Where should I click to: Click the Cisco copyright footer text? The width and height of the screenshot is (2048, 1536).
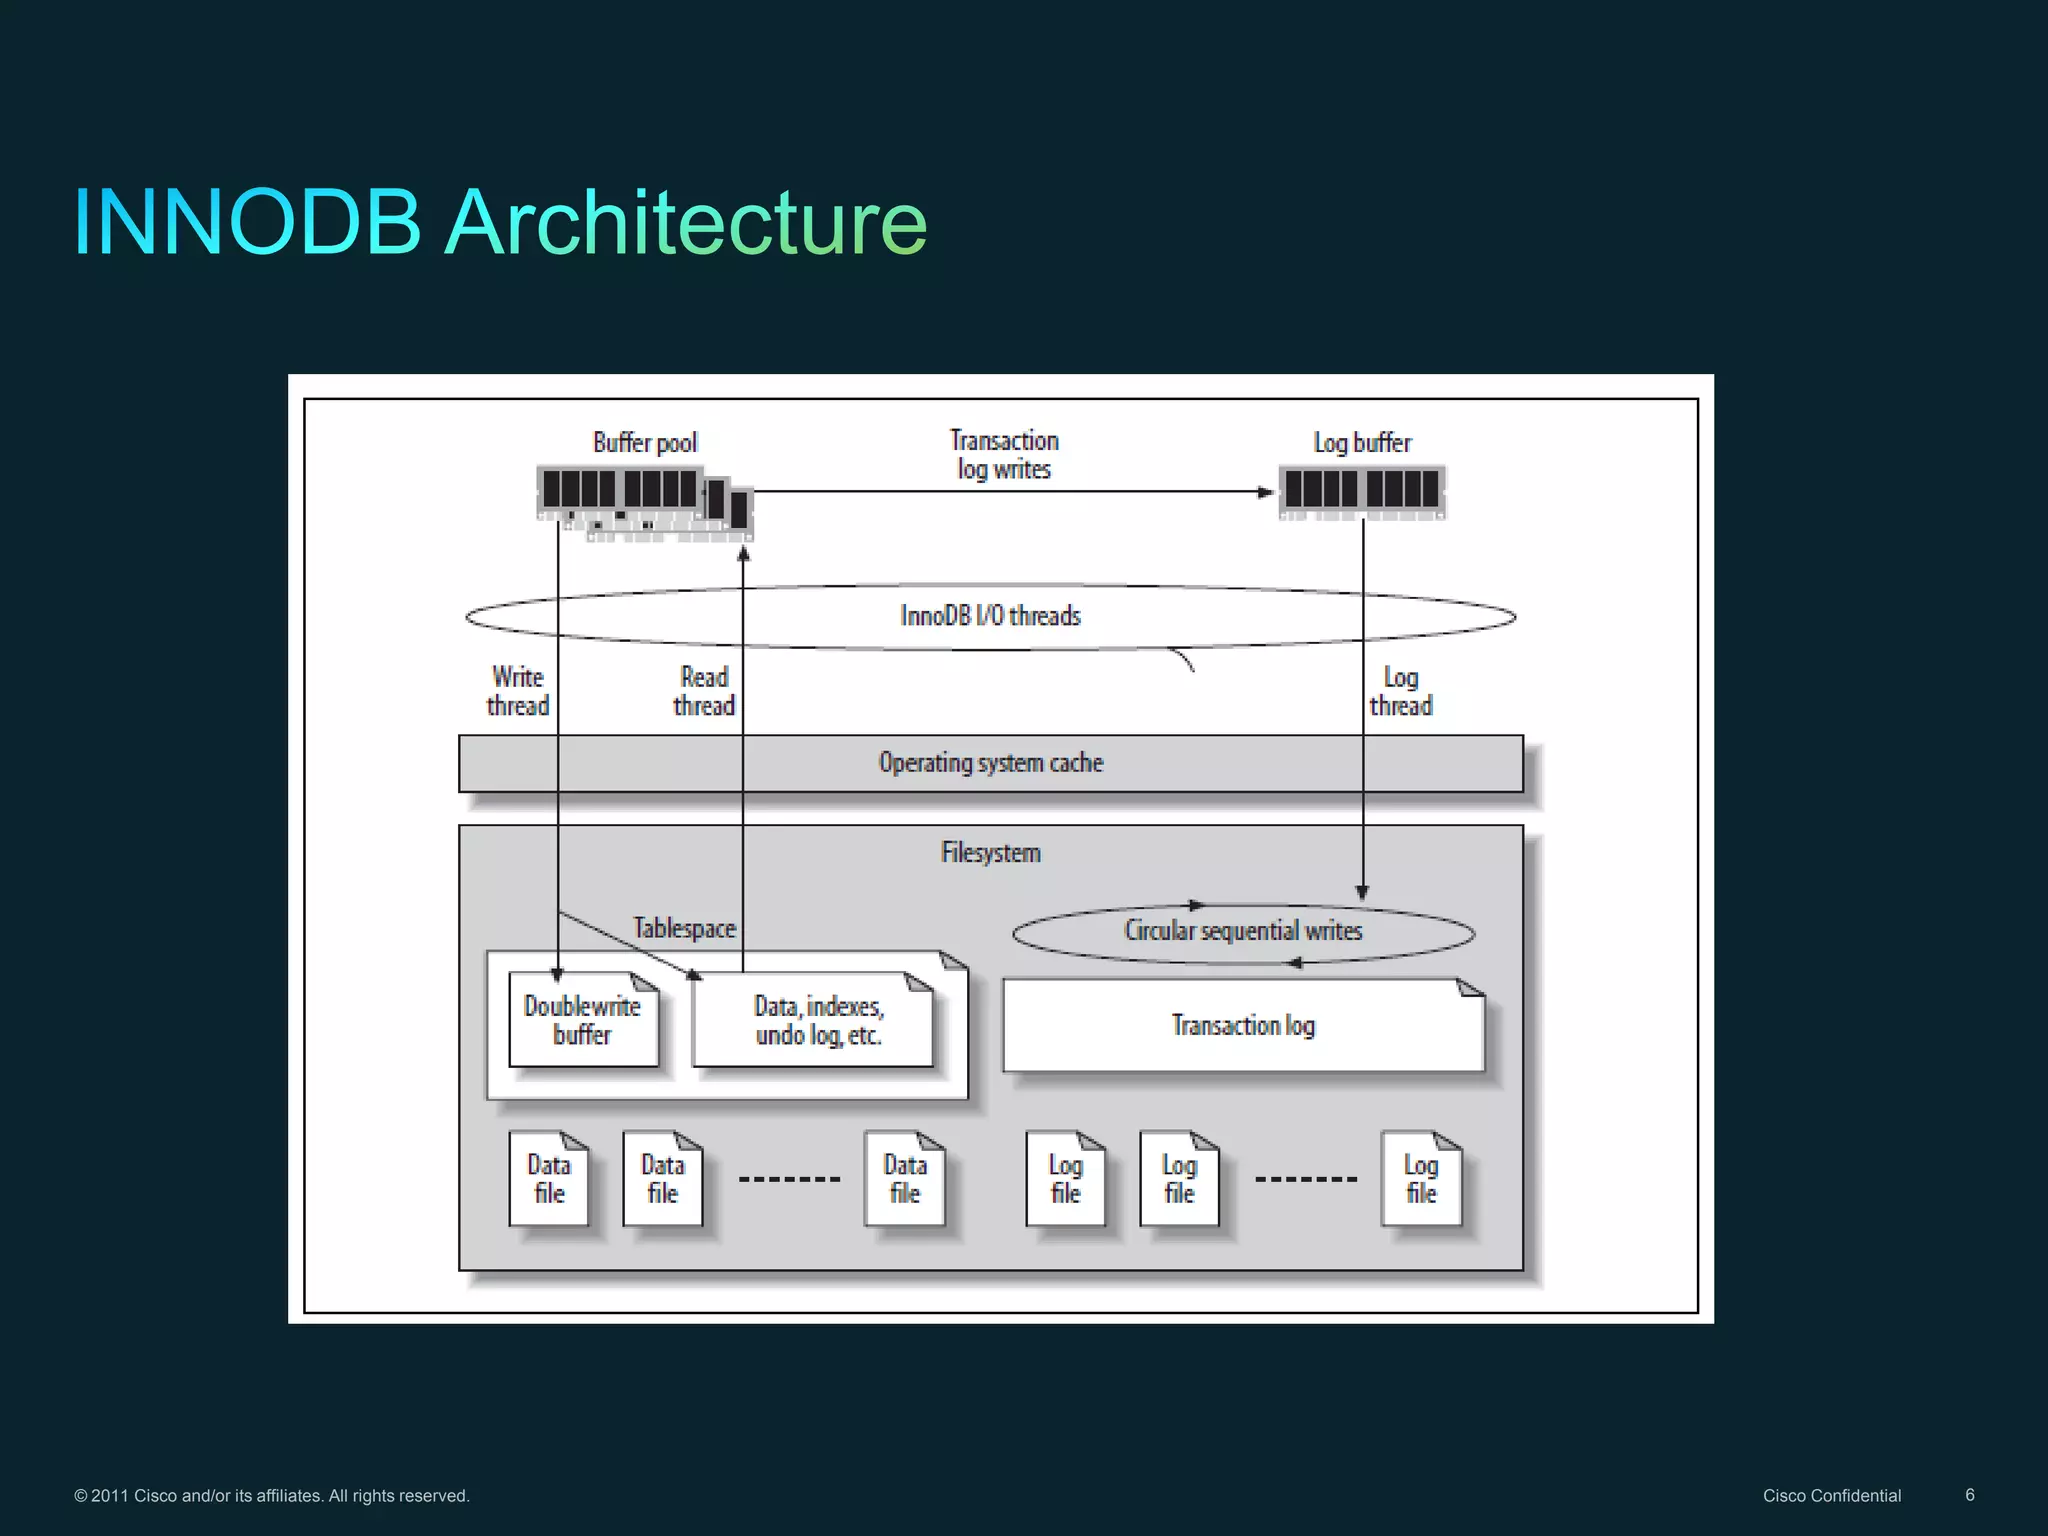(271, 1496)
